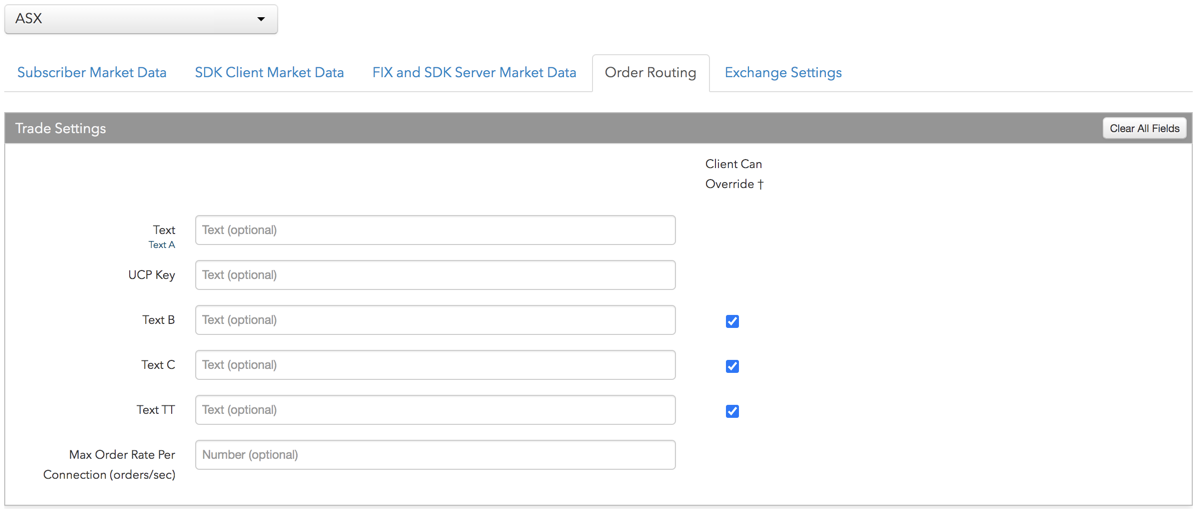Go to the Exchange Settings tab

[x=783, y=72]
